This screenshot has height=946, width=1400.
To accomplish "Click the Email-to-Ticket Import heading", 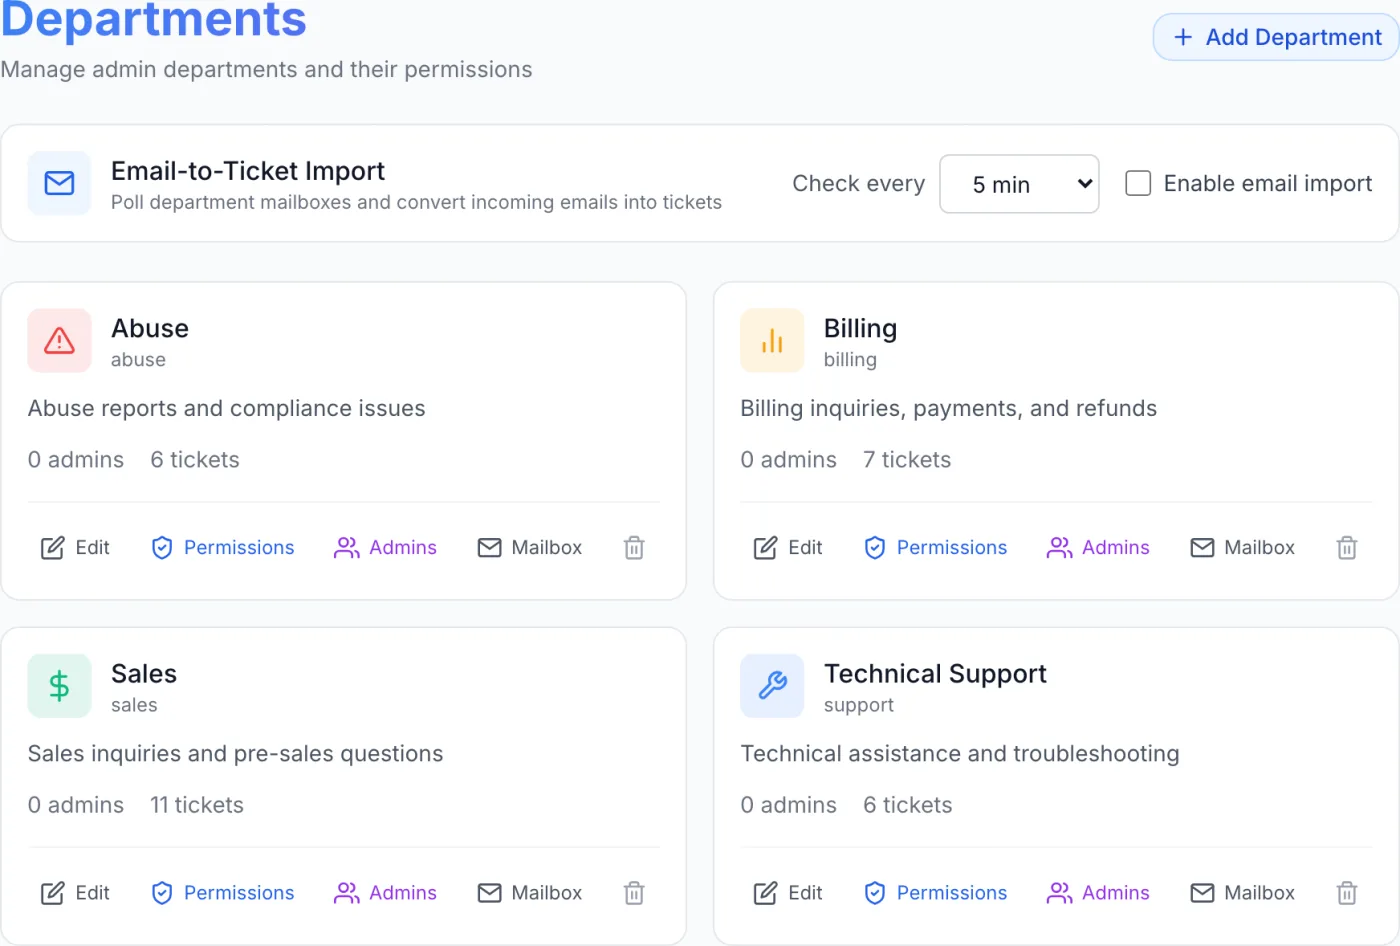I will point(248,171).
